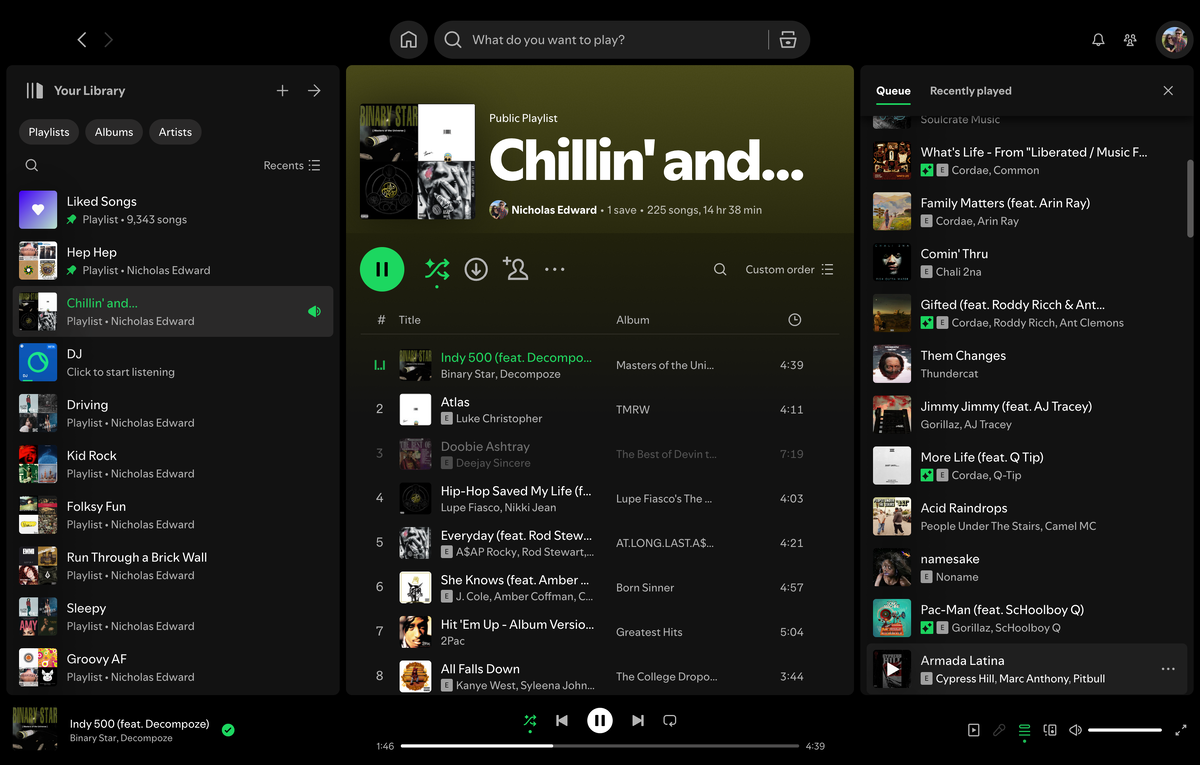Open the DJ item in library
The width and height of the screenshot is (1200, 765).
173,362
